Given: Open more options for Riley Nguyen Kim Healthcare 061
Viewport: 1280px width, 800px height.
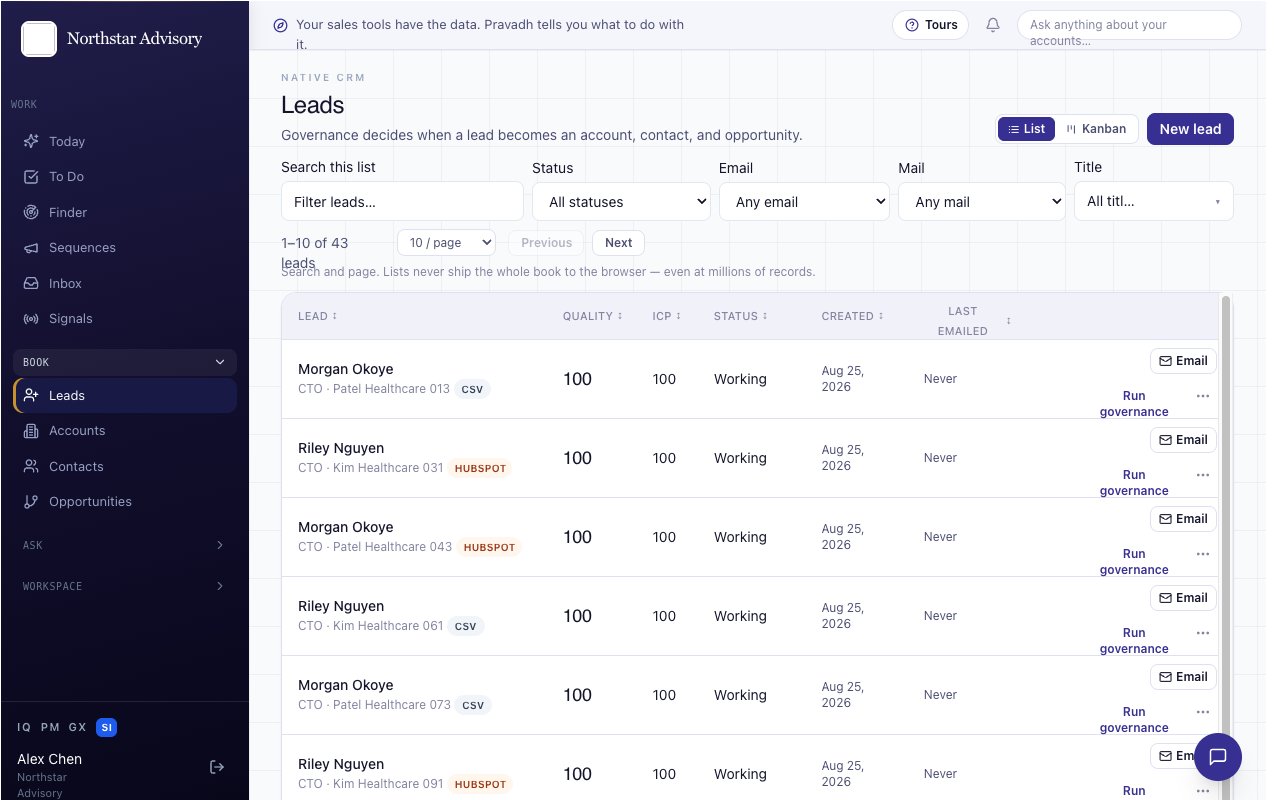Looking at the screenshot, I should 1203,633.
